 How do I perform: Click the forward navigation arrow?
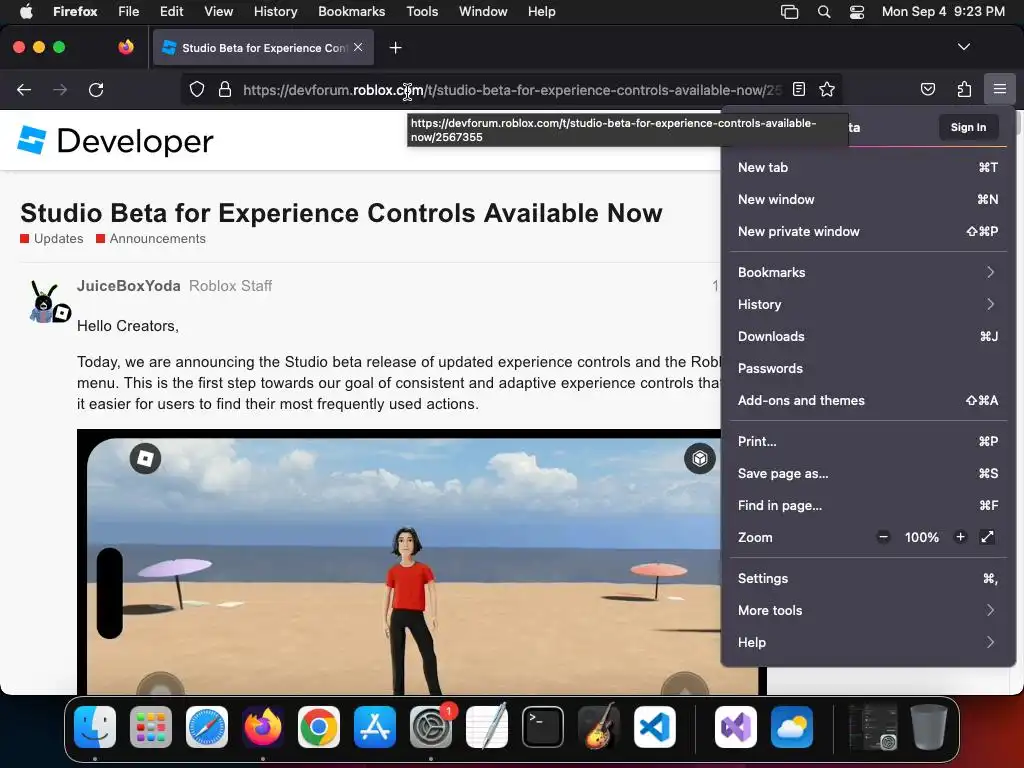pos(60,89)
